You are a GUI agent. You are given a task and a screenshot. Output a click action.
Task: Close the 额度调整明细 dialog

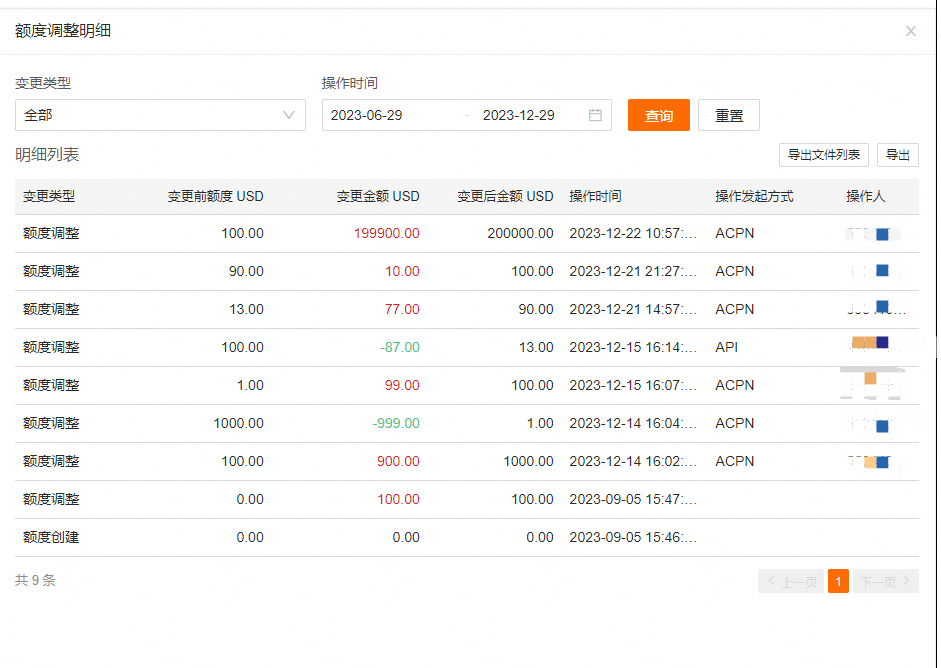910,31
